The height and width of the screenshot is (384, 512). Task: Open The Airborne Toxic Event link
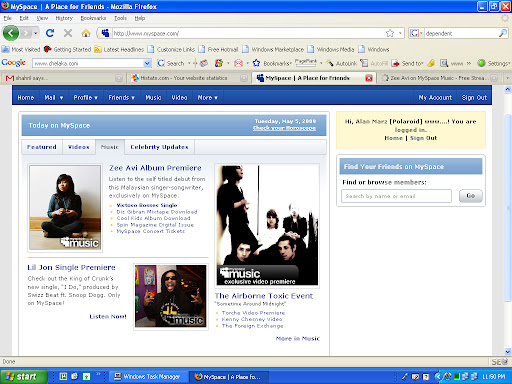click(264, 296)
